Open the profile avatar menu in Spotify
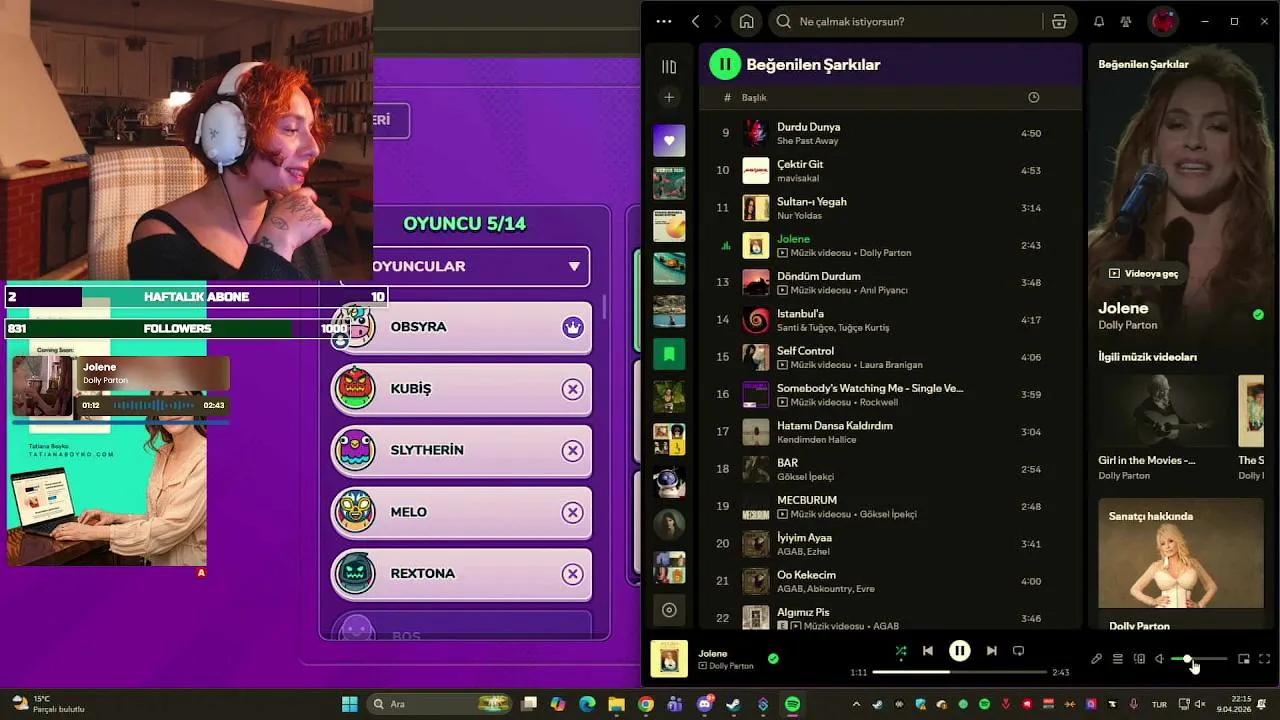The image size is (1280, 720). [1162, 21]
